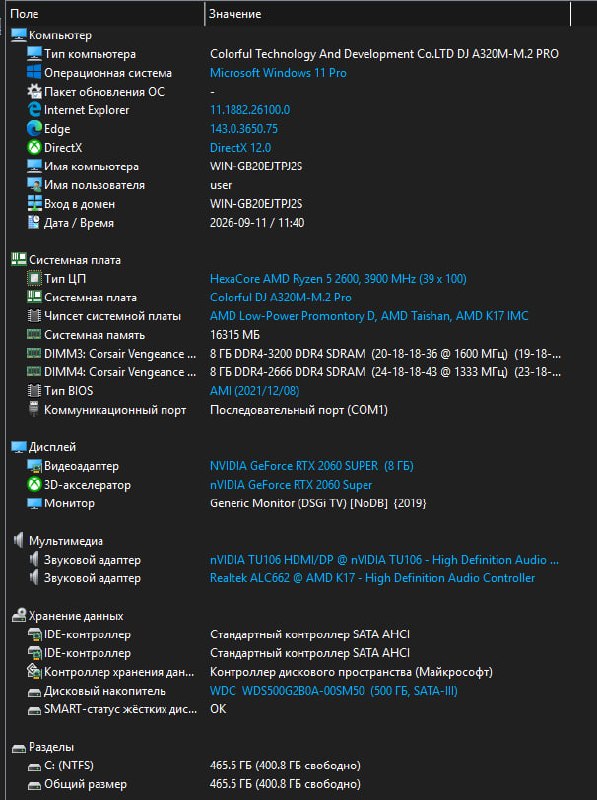Click the graphics card icon beside Видеоадаптер
Image resolution: width=597 pixels, height=800 pixels.
pyautogui.click(x=34, y=466)
